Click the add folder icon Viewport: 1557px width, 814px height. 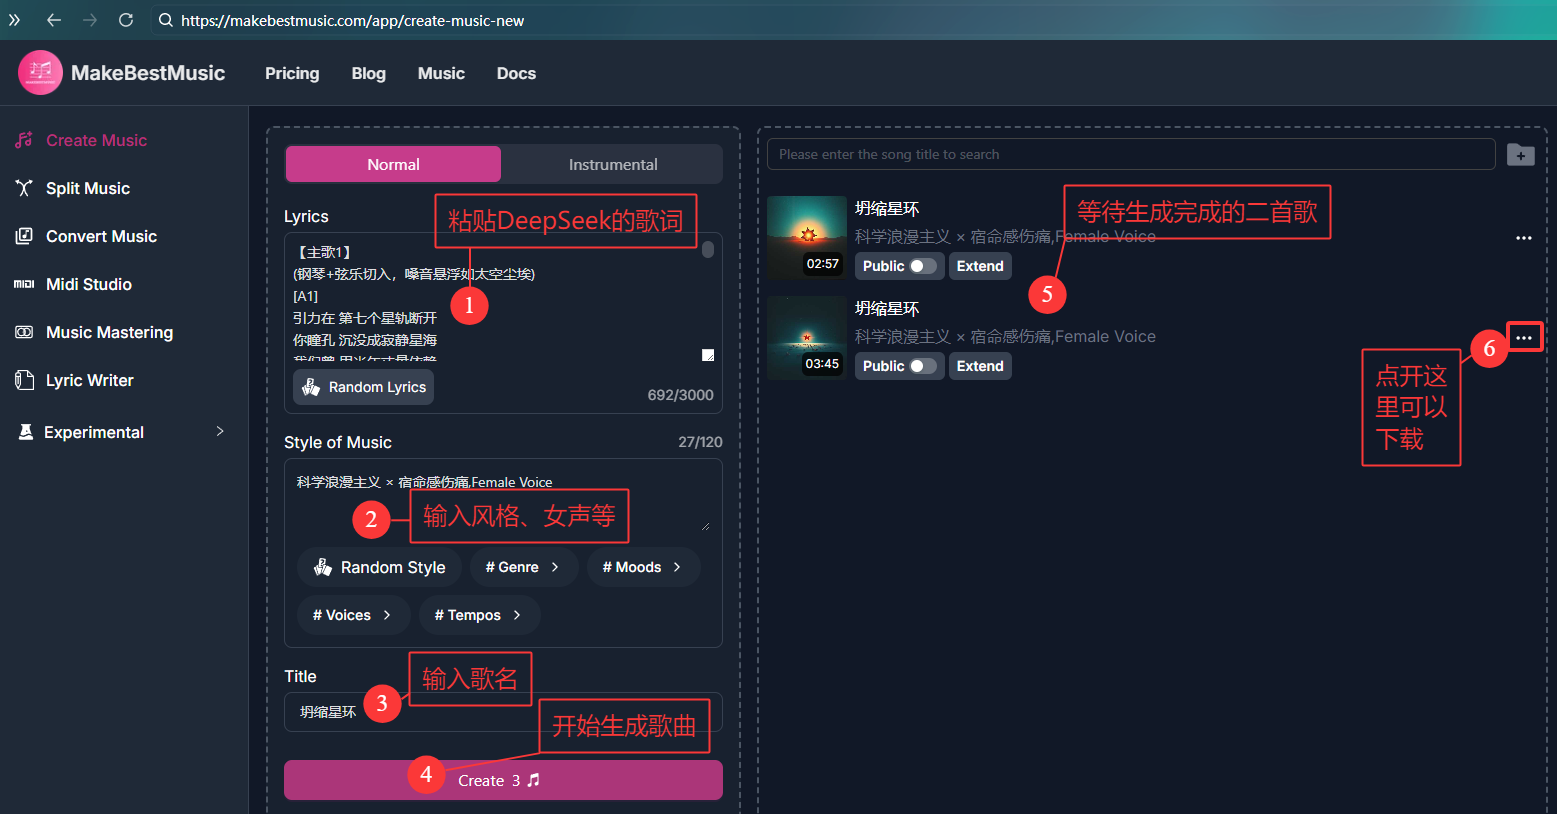[x=1520, y=155]
